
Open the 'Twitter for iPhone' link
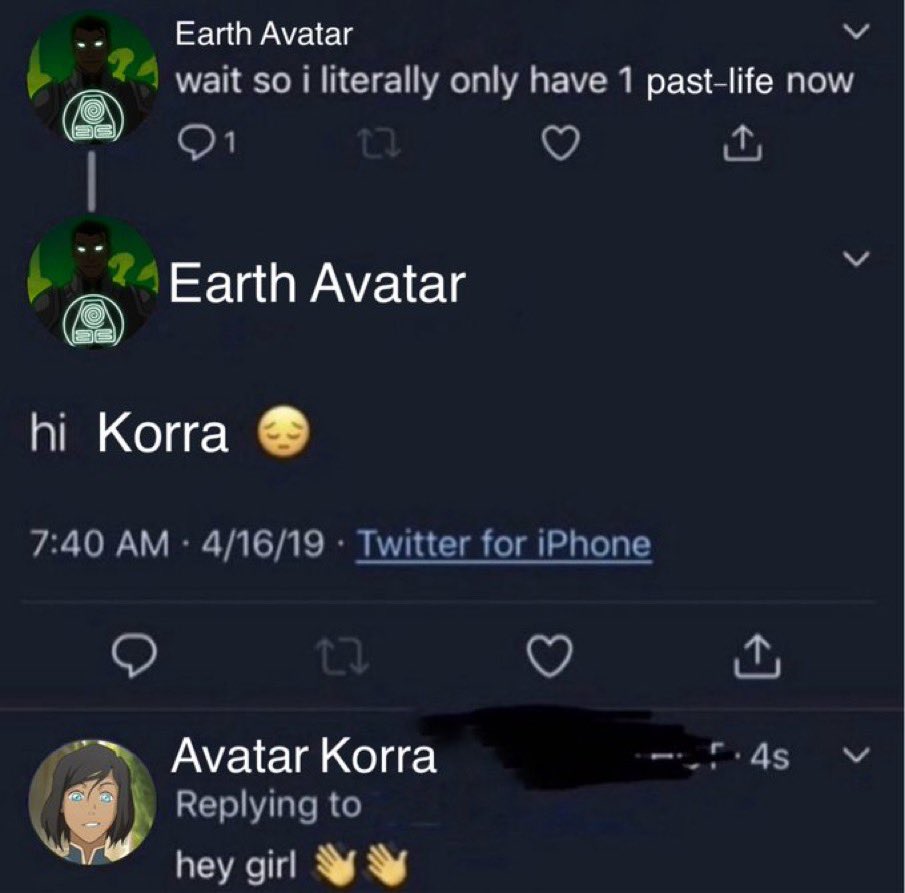[504, 545]
